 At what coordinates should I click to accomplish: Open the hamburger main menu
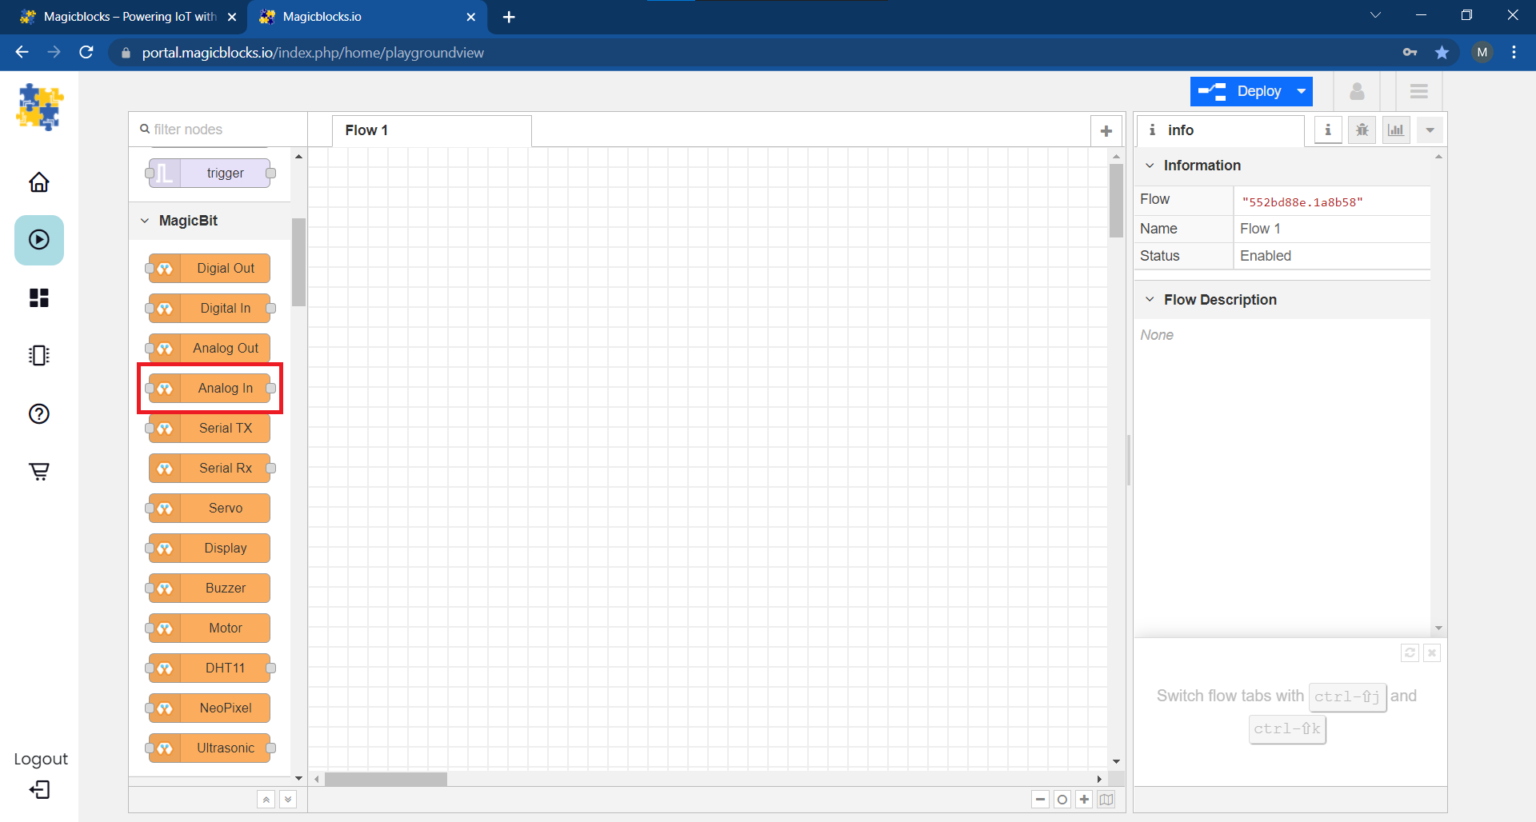[x=1418, y=91]
